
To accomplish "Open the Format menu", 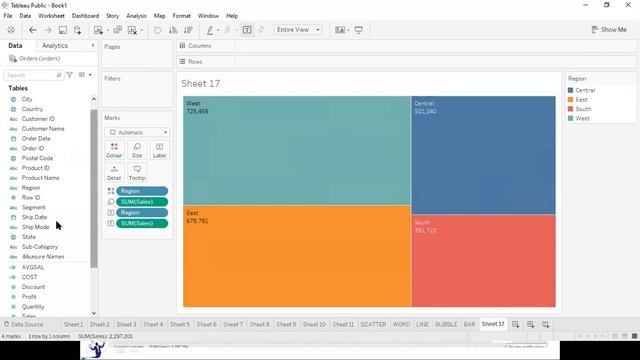I will (182, 16).
